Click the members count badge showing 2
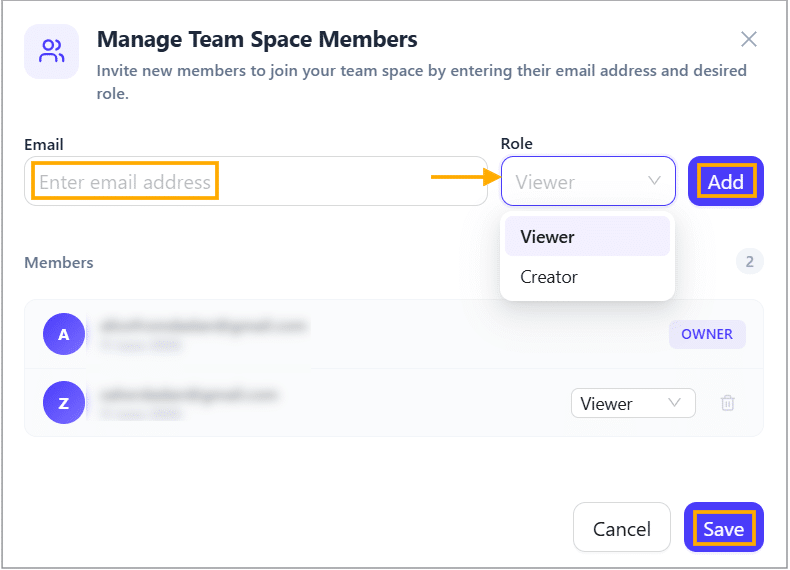The height and width of the screenshot is (570, 790). 750,262
